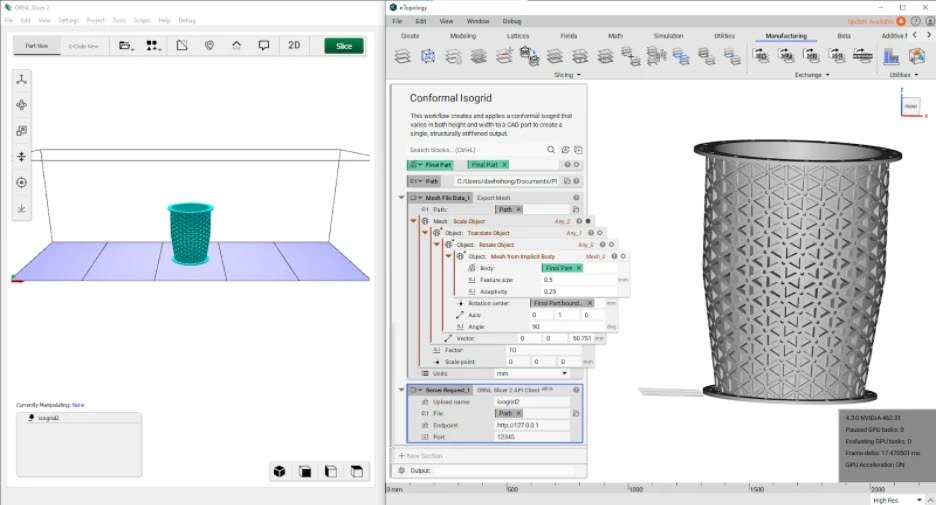
Task: Select the rotate tool in Slicer sidebar
Action: pos(21,105)
